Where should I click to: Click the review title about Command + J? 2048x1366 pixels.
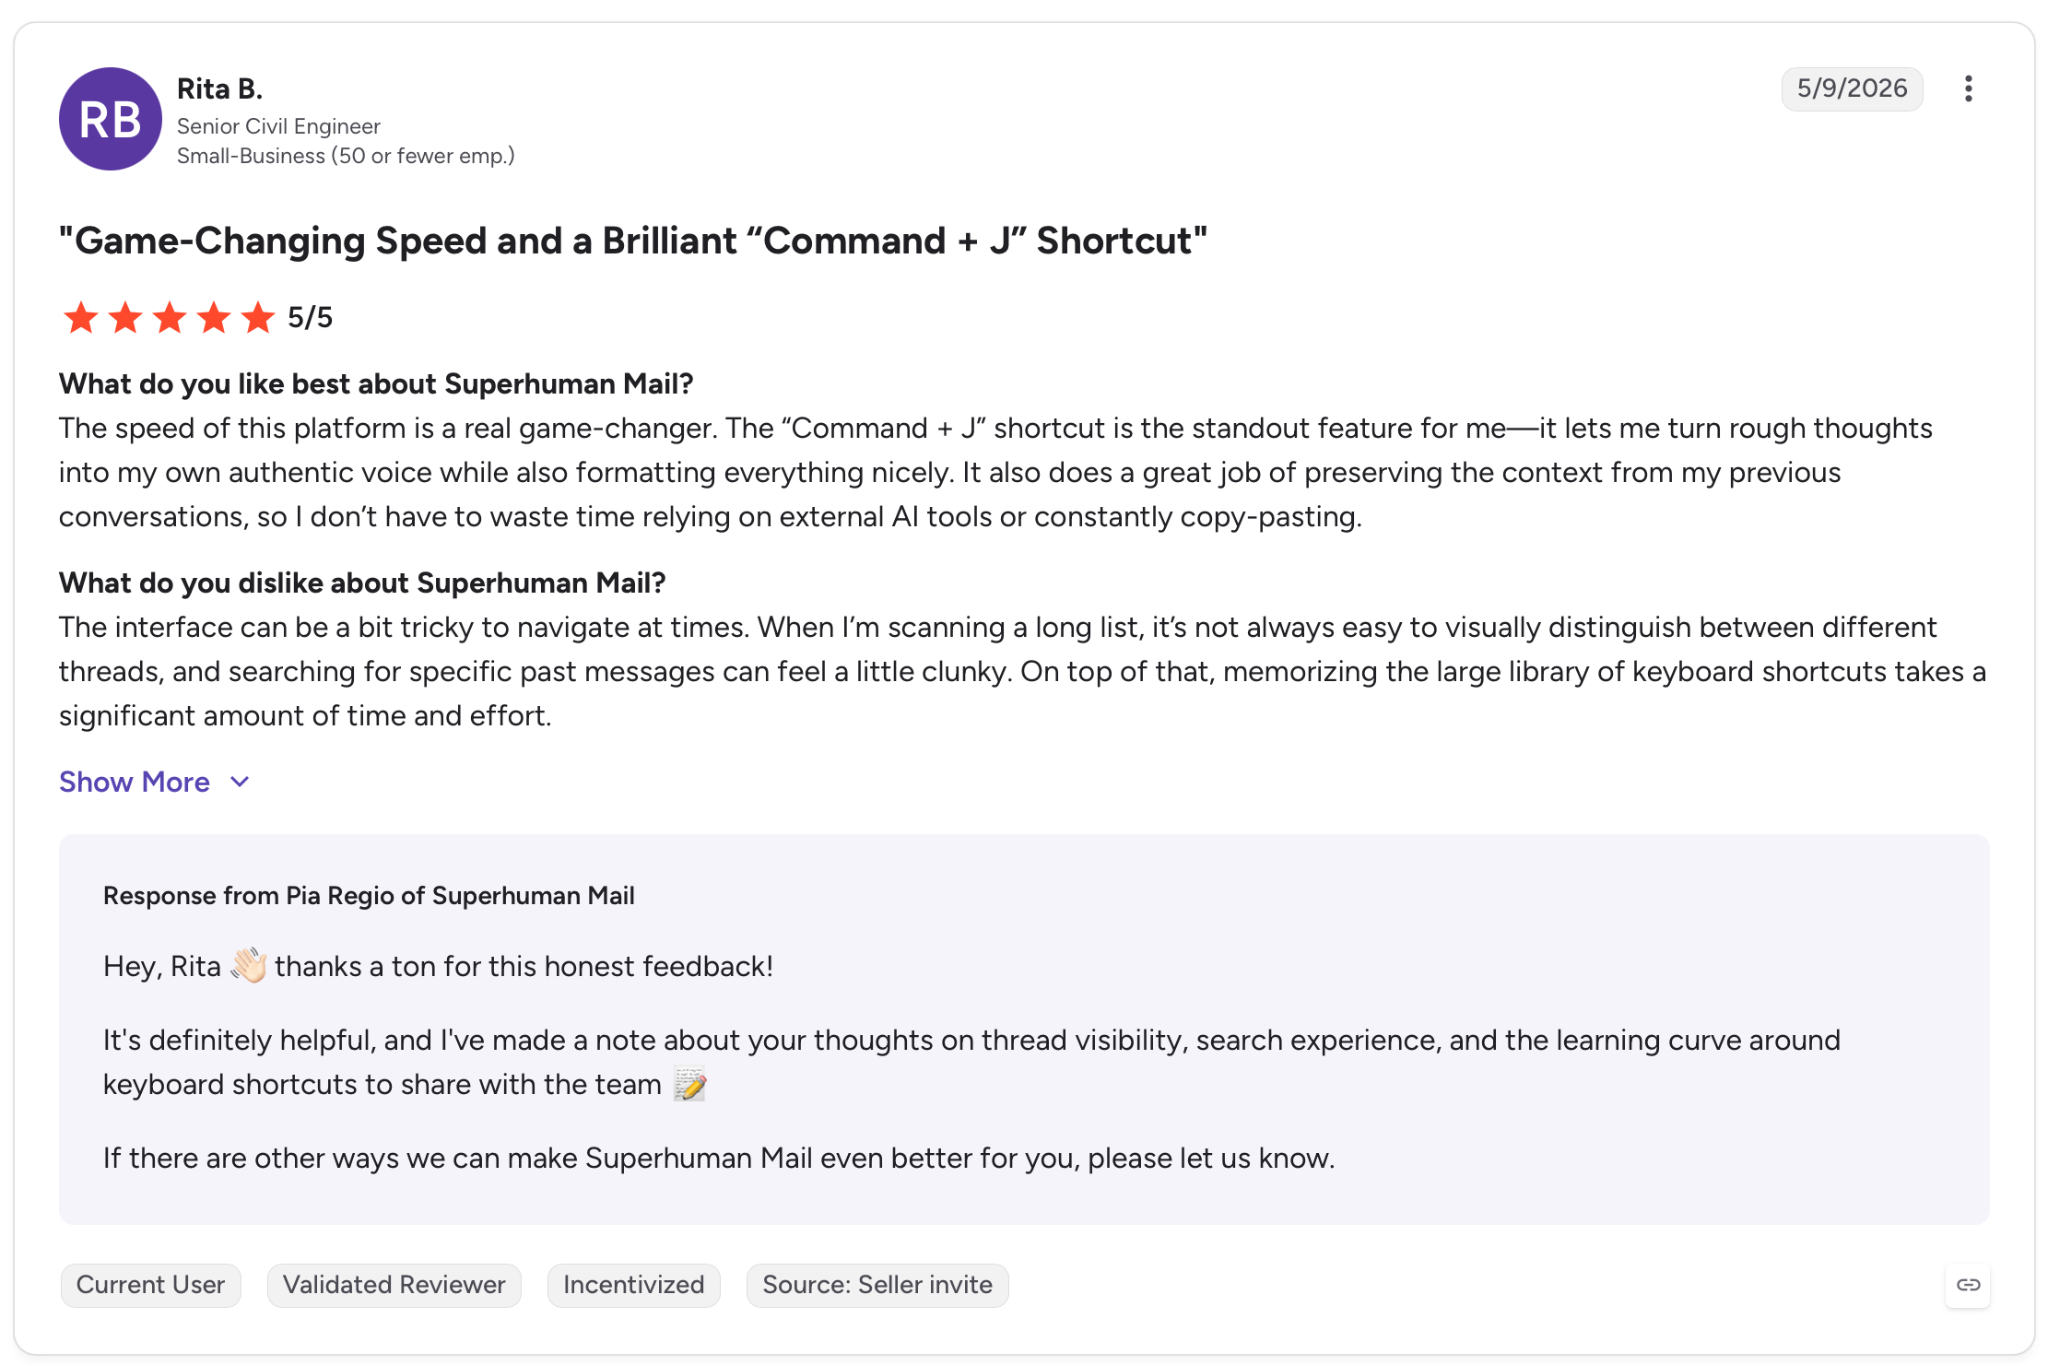click(633, 241)
